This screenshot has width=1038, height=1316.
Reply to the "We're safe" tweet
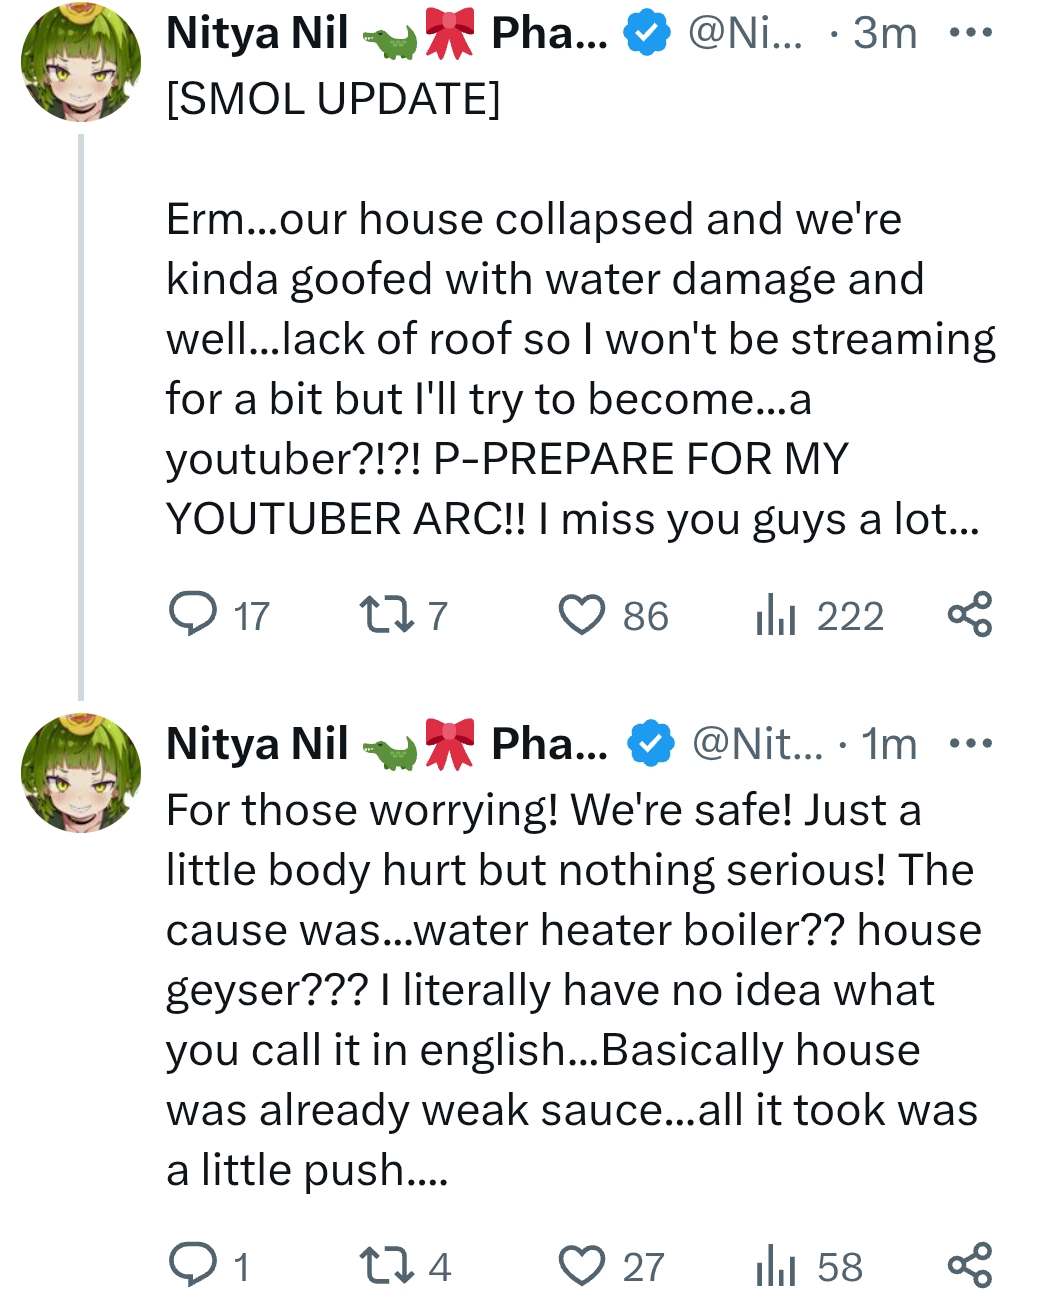pyautogui.click(x=208, y=1266)
